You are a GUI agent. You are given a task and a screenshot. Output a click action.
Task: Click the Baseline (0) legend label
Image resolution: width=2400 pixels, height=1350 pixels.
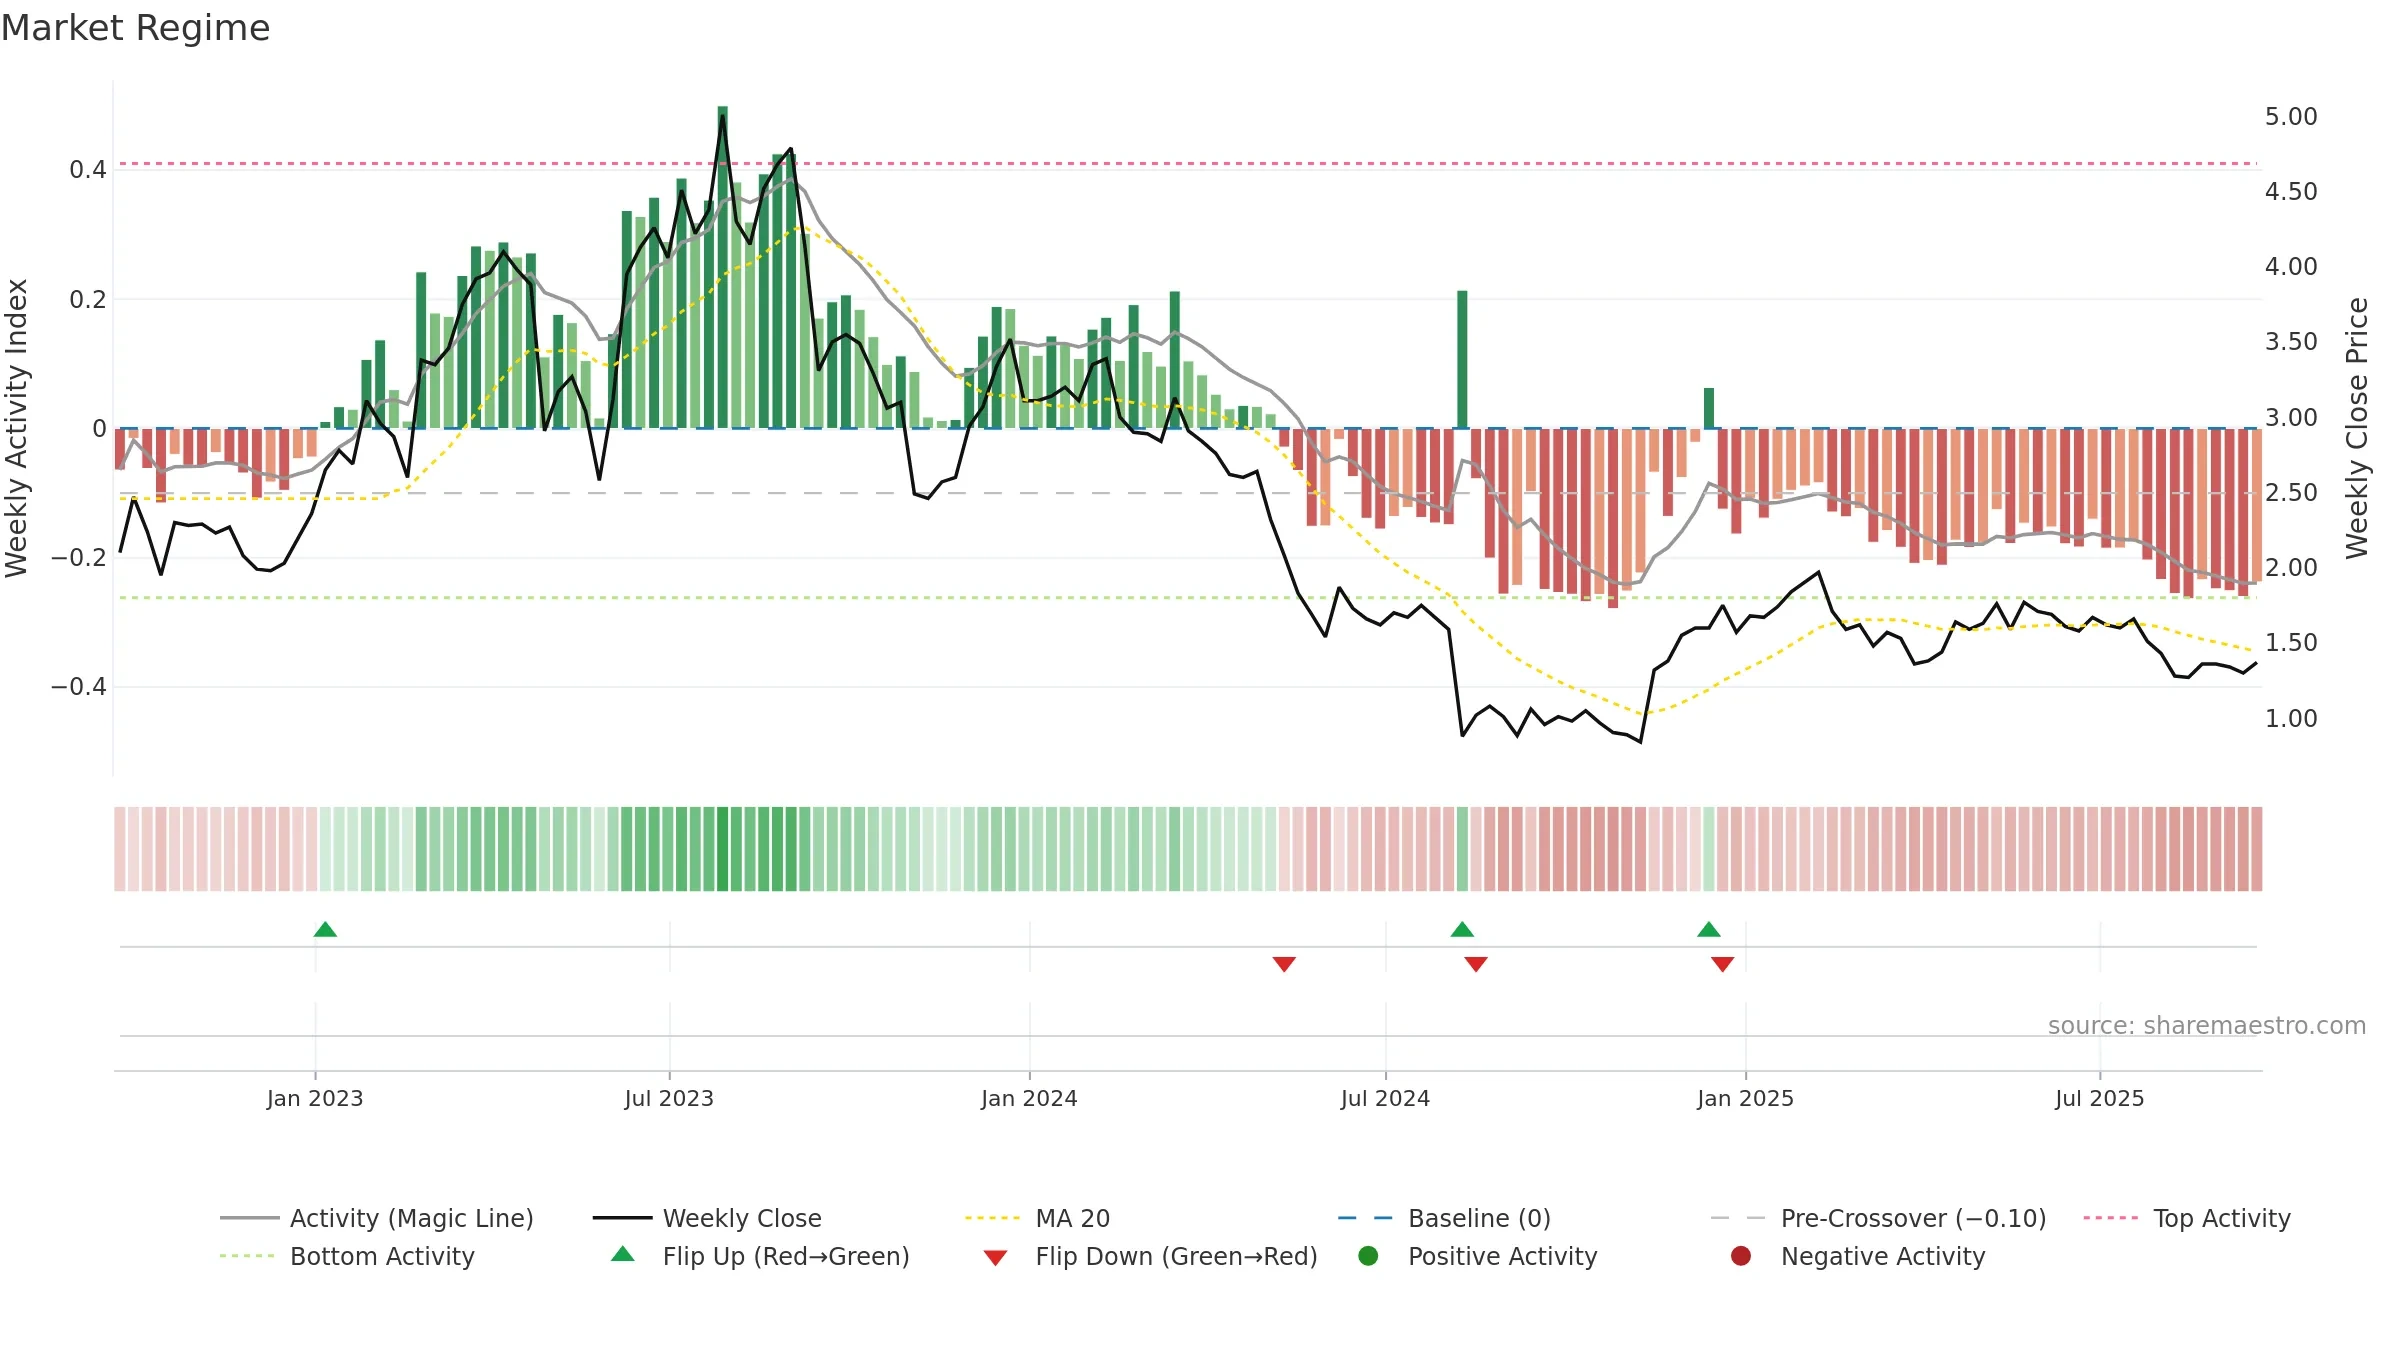[1479, 1218]
